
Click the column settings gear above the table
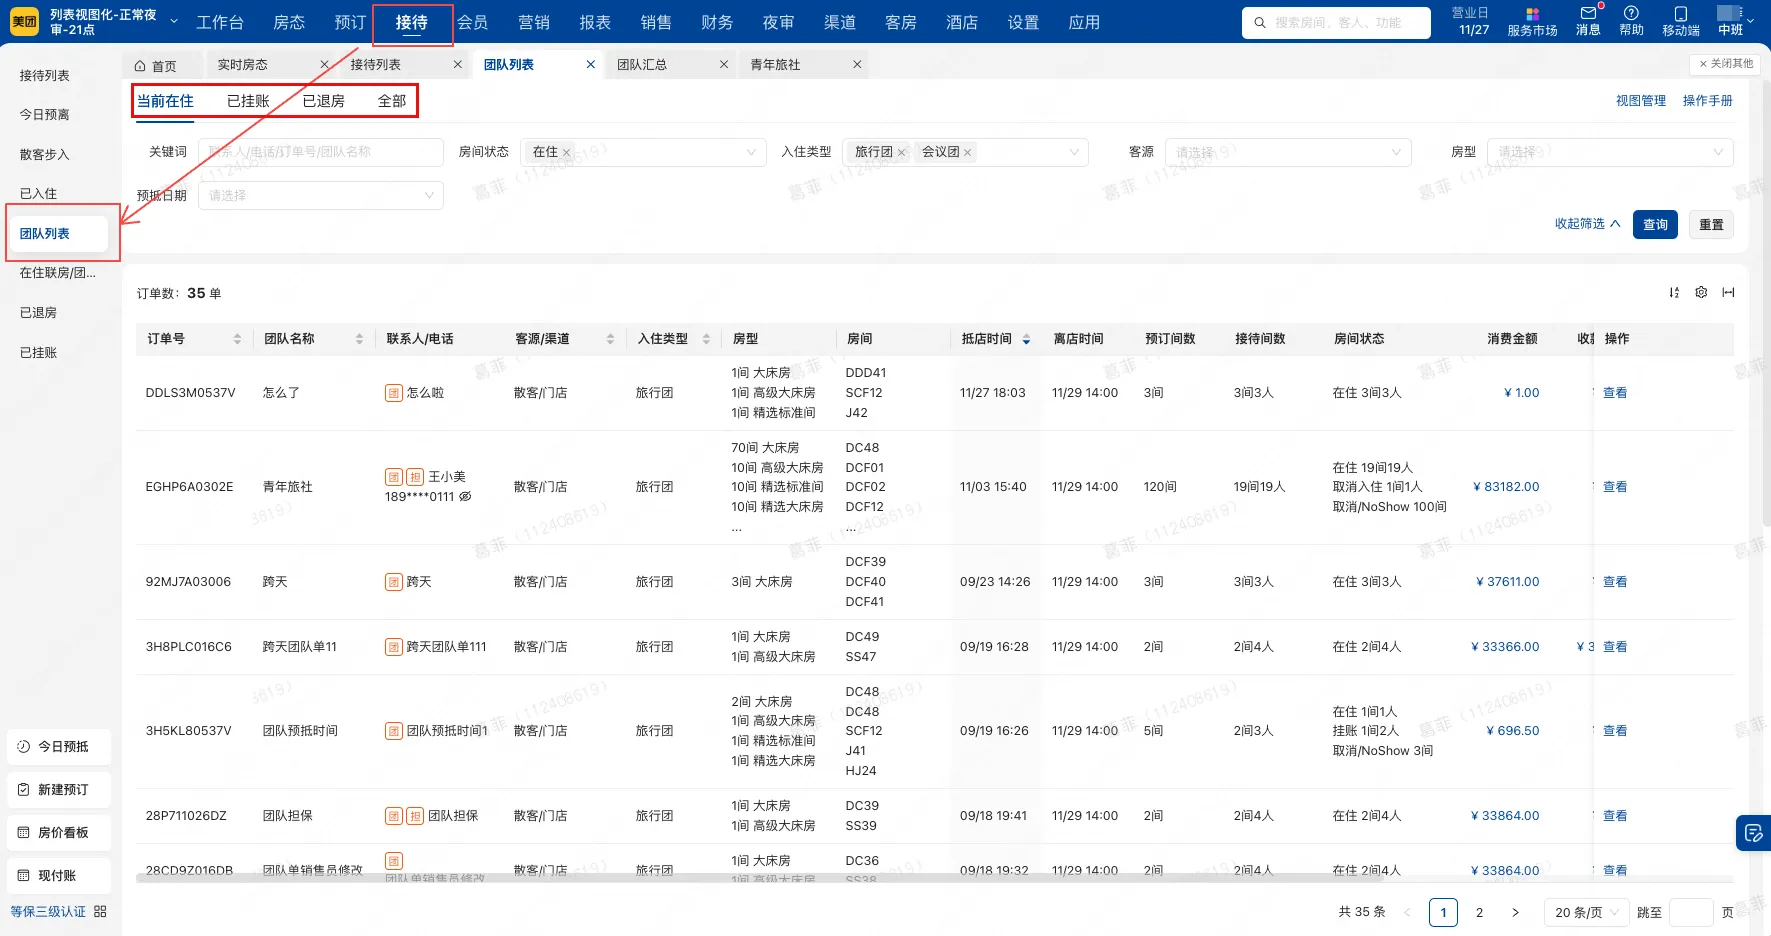point(1701,292)
